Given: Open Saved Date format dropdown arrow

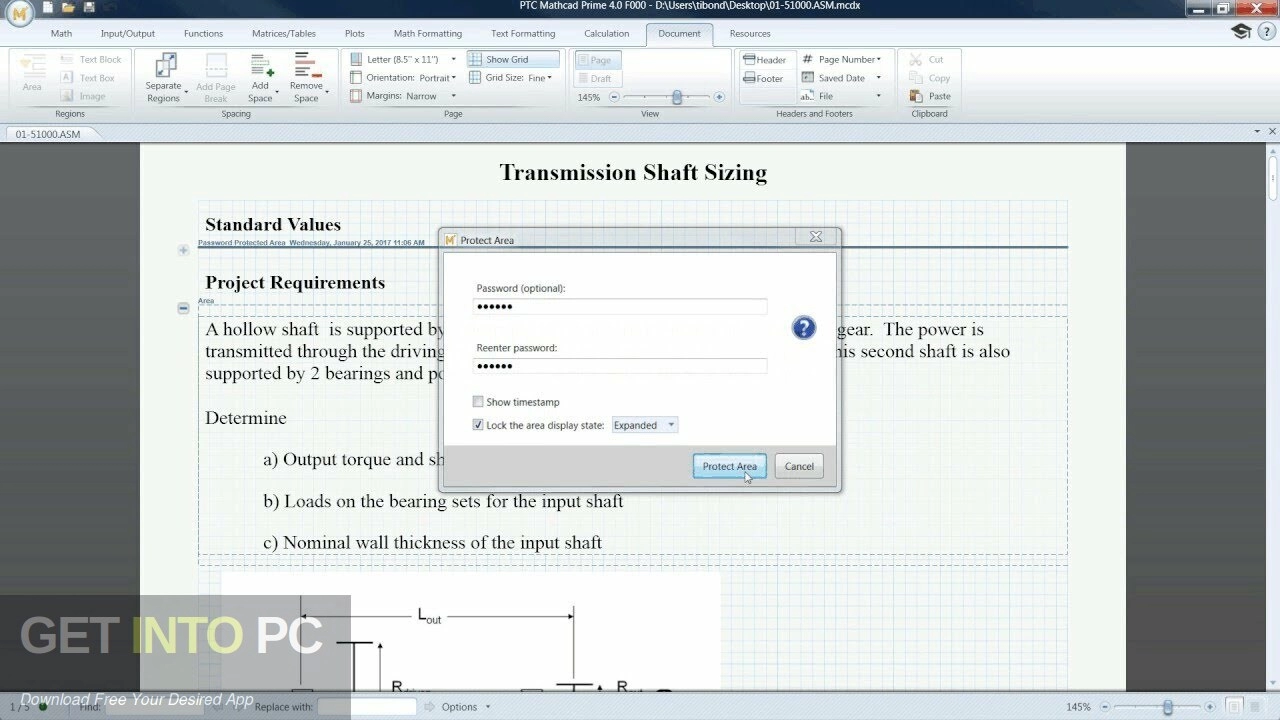Looking at the screenshot, I should tap(878, 78).
